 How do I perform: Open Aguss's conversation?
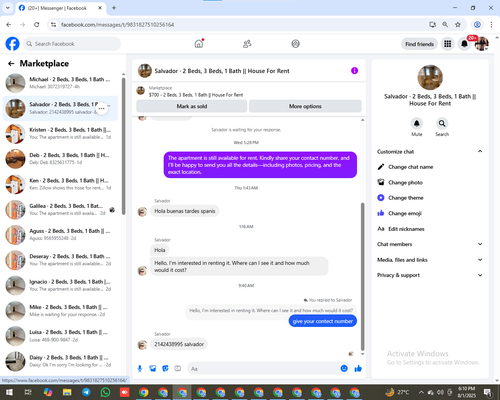(x=60, y=235)
